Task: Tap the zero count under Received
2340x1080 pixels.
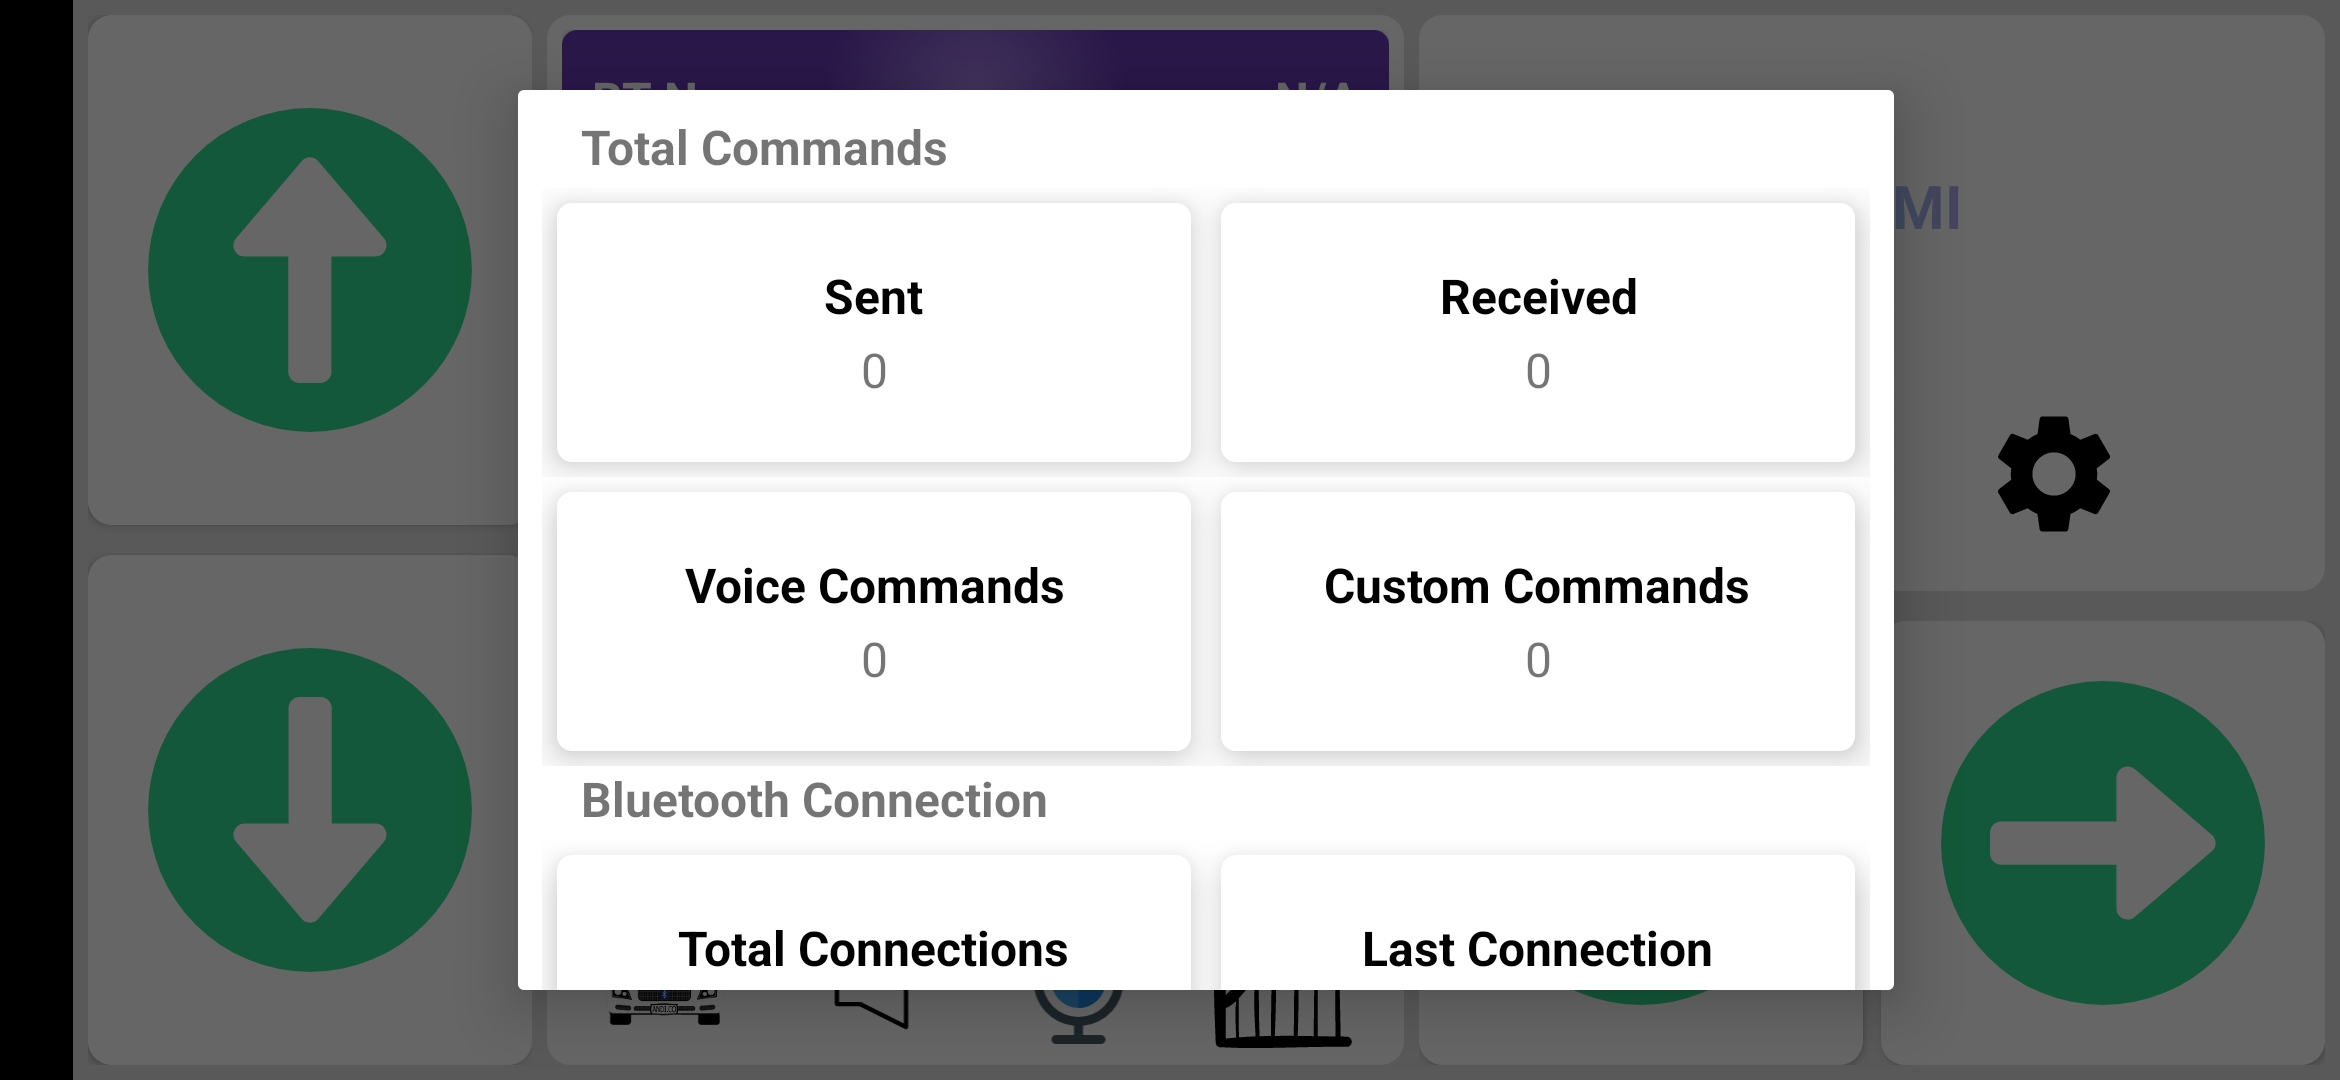Action: tap(1537, 372)
